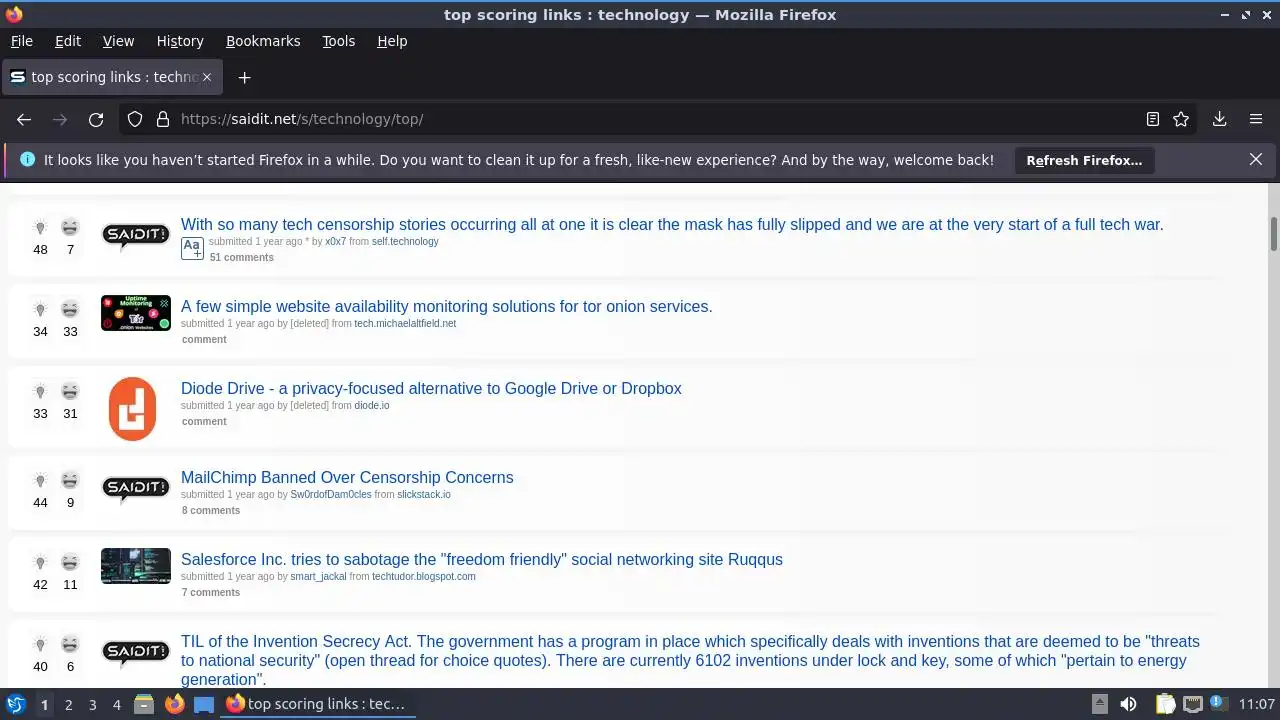Screen dimensions: 1280x720
Task: Vote funny on MailChimp Banned post
Action: click(x=70, y=480)
